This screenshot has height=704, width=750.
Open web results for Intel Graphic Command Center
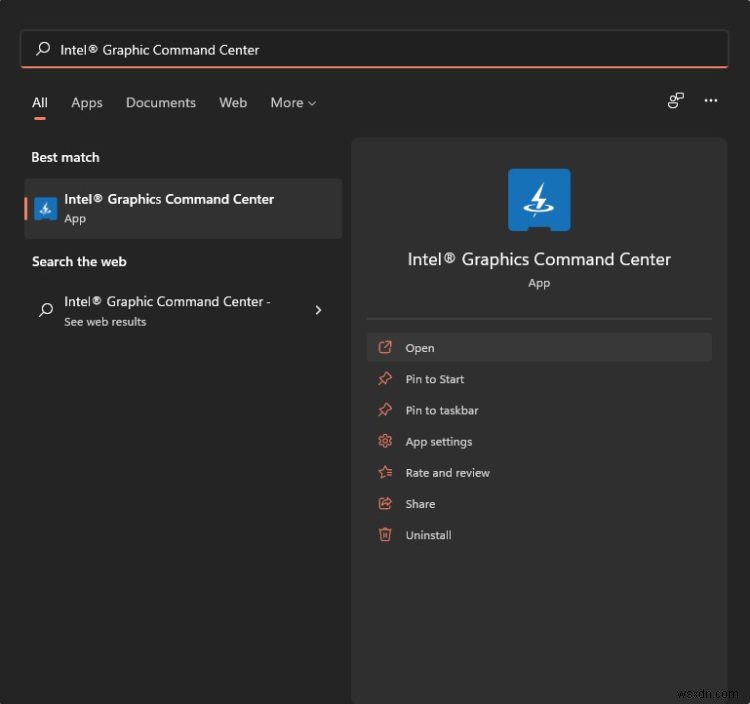coord(183,311)
